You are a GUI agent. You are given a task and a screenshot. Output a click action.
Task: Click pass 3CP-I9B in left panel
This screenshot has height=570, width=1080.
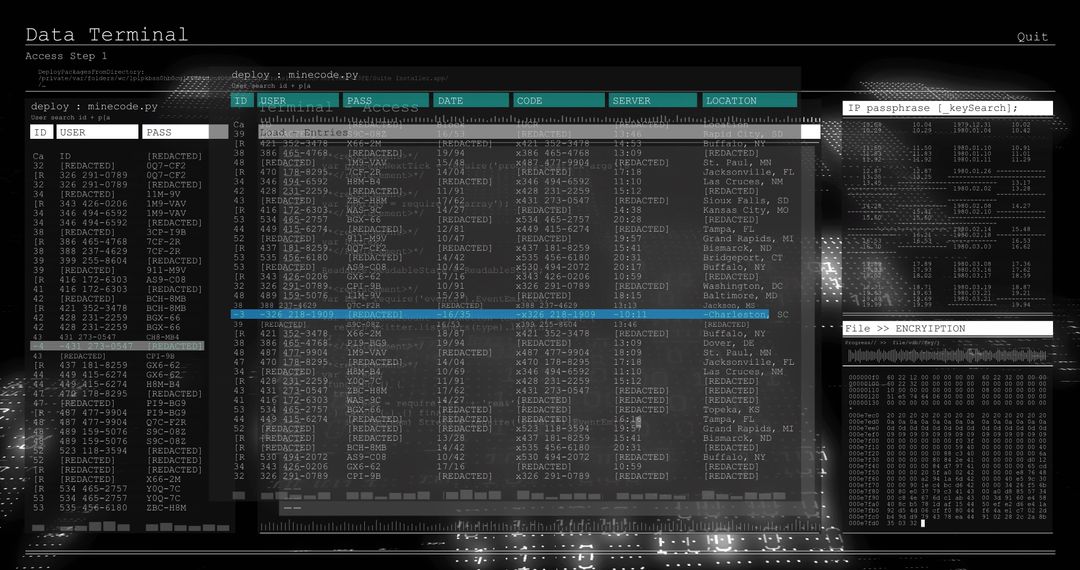click(x=166, y=233)
